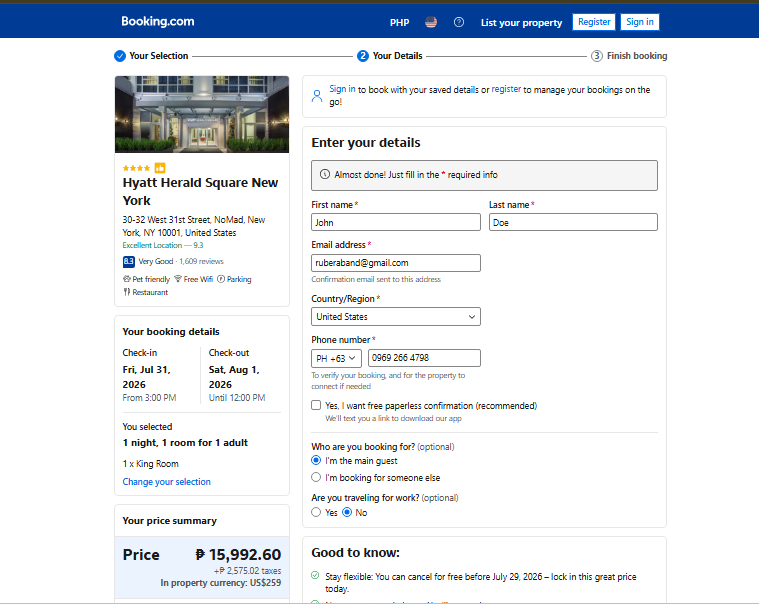
Task: Click the 1 x King Room text
Action: [151, 464]
